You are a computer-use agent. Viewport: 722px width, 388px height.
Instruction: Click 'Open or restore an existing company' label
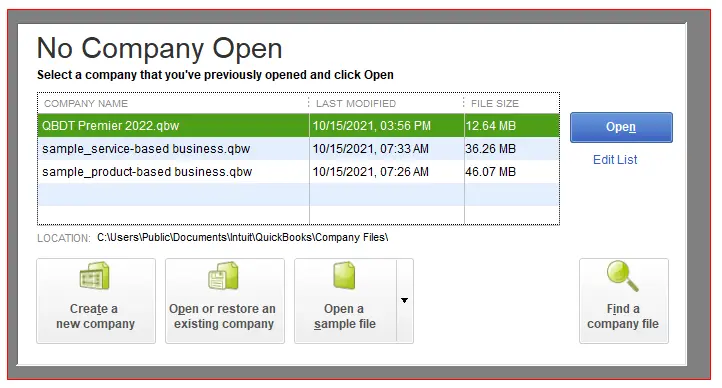point(223,316)
